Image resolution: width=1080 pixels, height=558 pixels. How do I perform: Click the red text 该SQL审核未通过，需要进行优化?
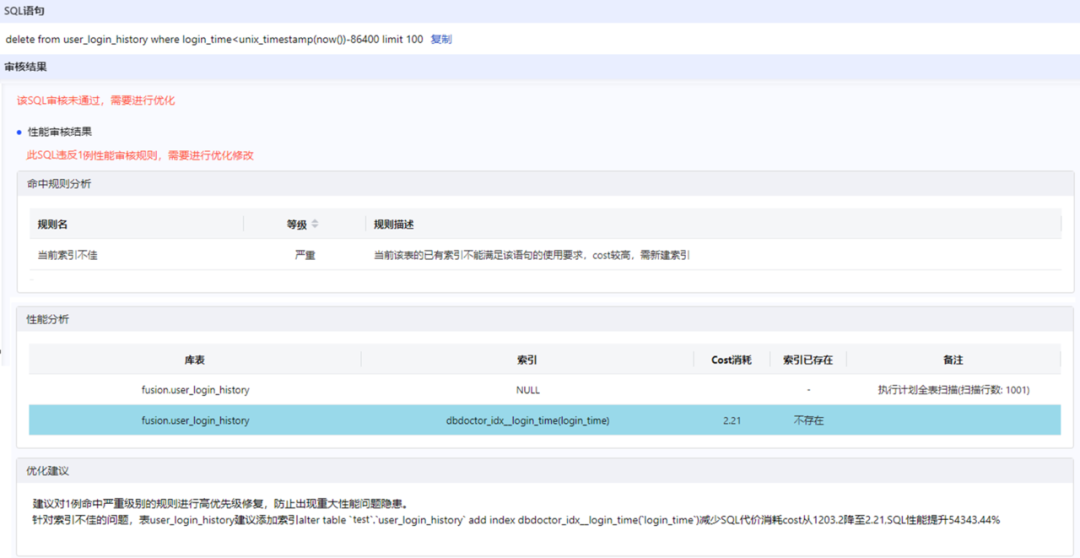(x=96, y=101)
